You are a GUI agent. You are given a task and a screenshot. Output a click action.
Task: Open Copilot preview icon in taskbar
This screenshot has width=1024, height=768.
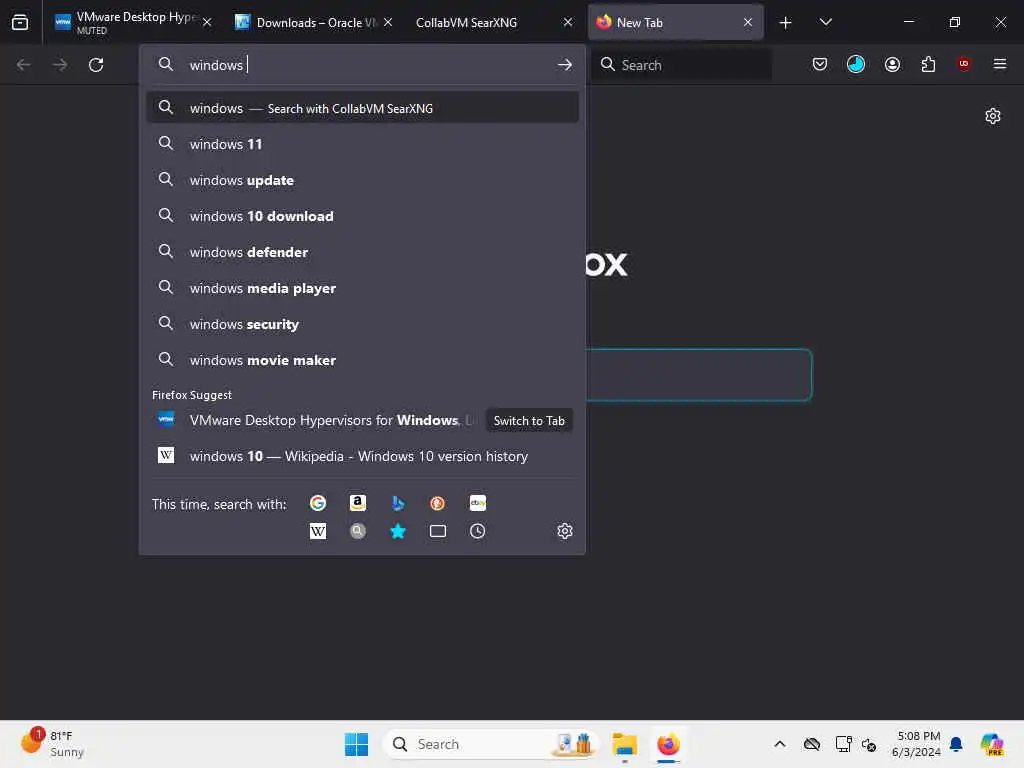pos(992,744)
